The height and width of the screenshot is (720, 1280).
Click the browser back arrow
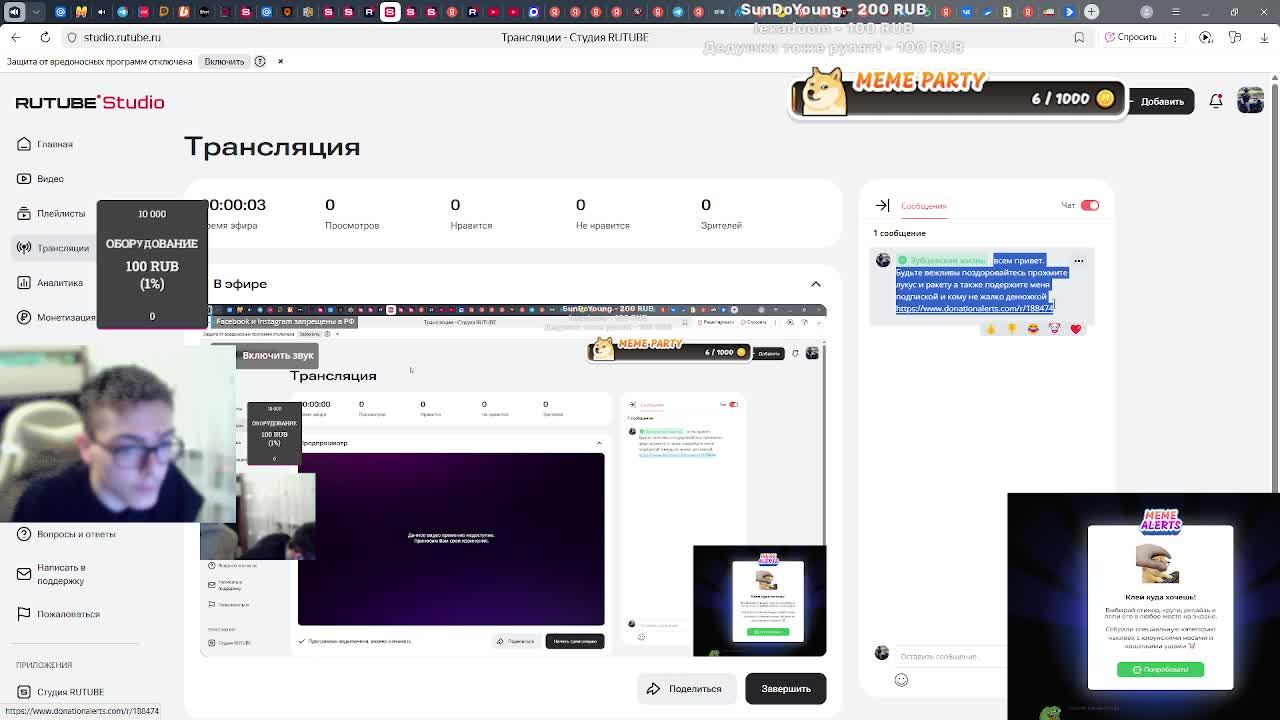click(x=16, y=37)
